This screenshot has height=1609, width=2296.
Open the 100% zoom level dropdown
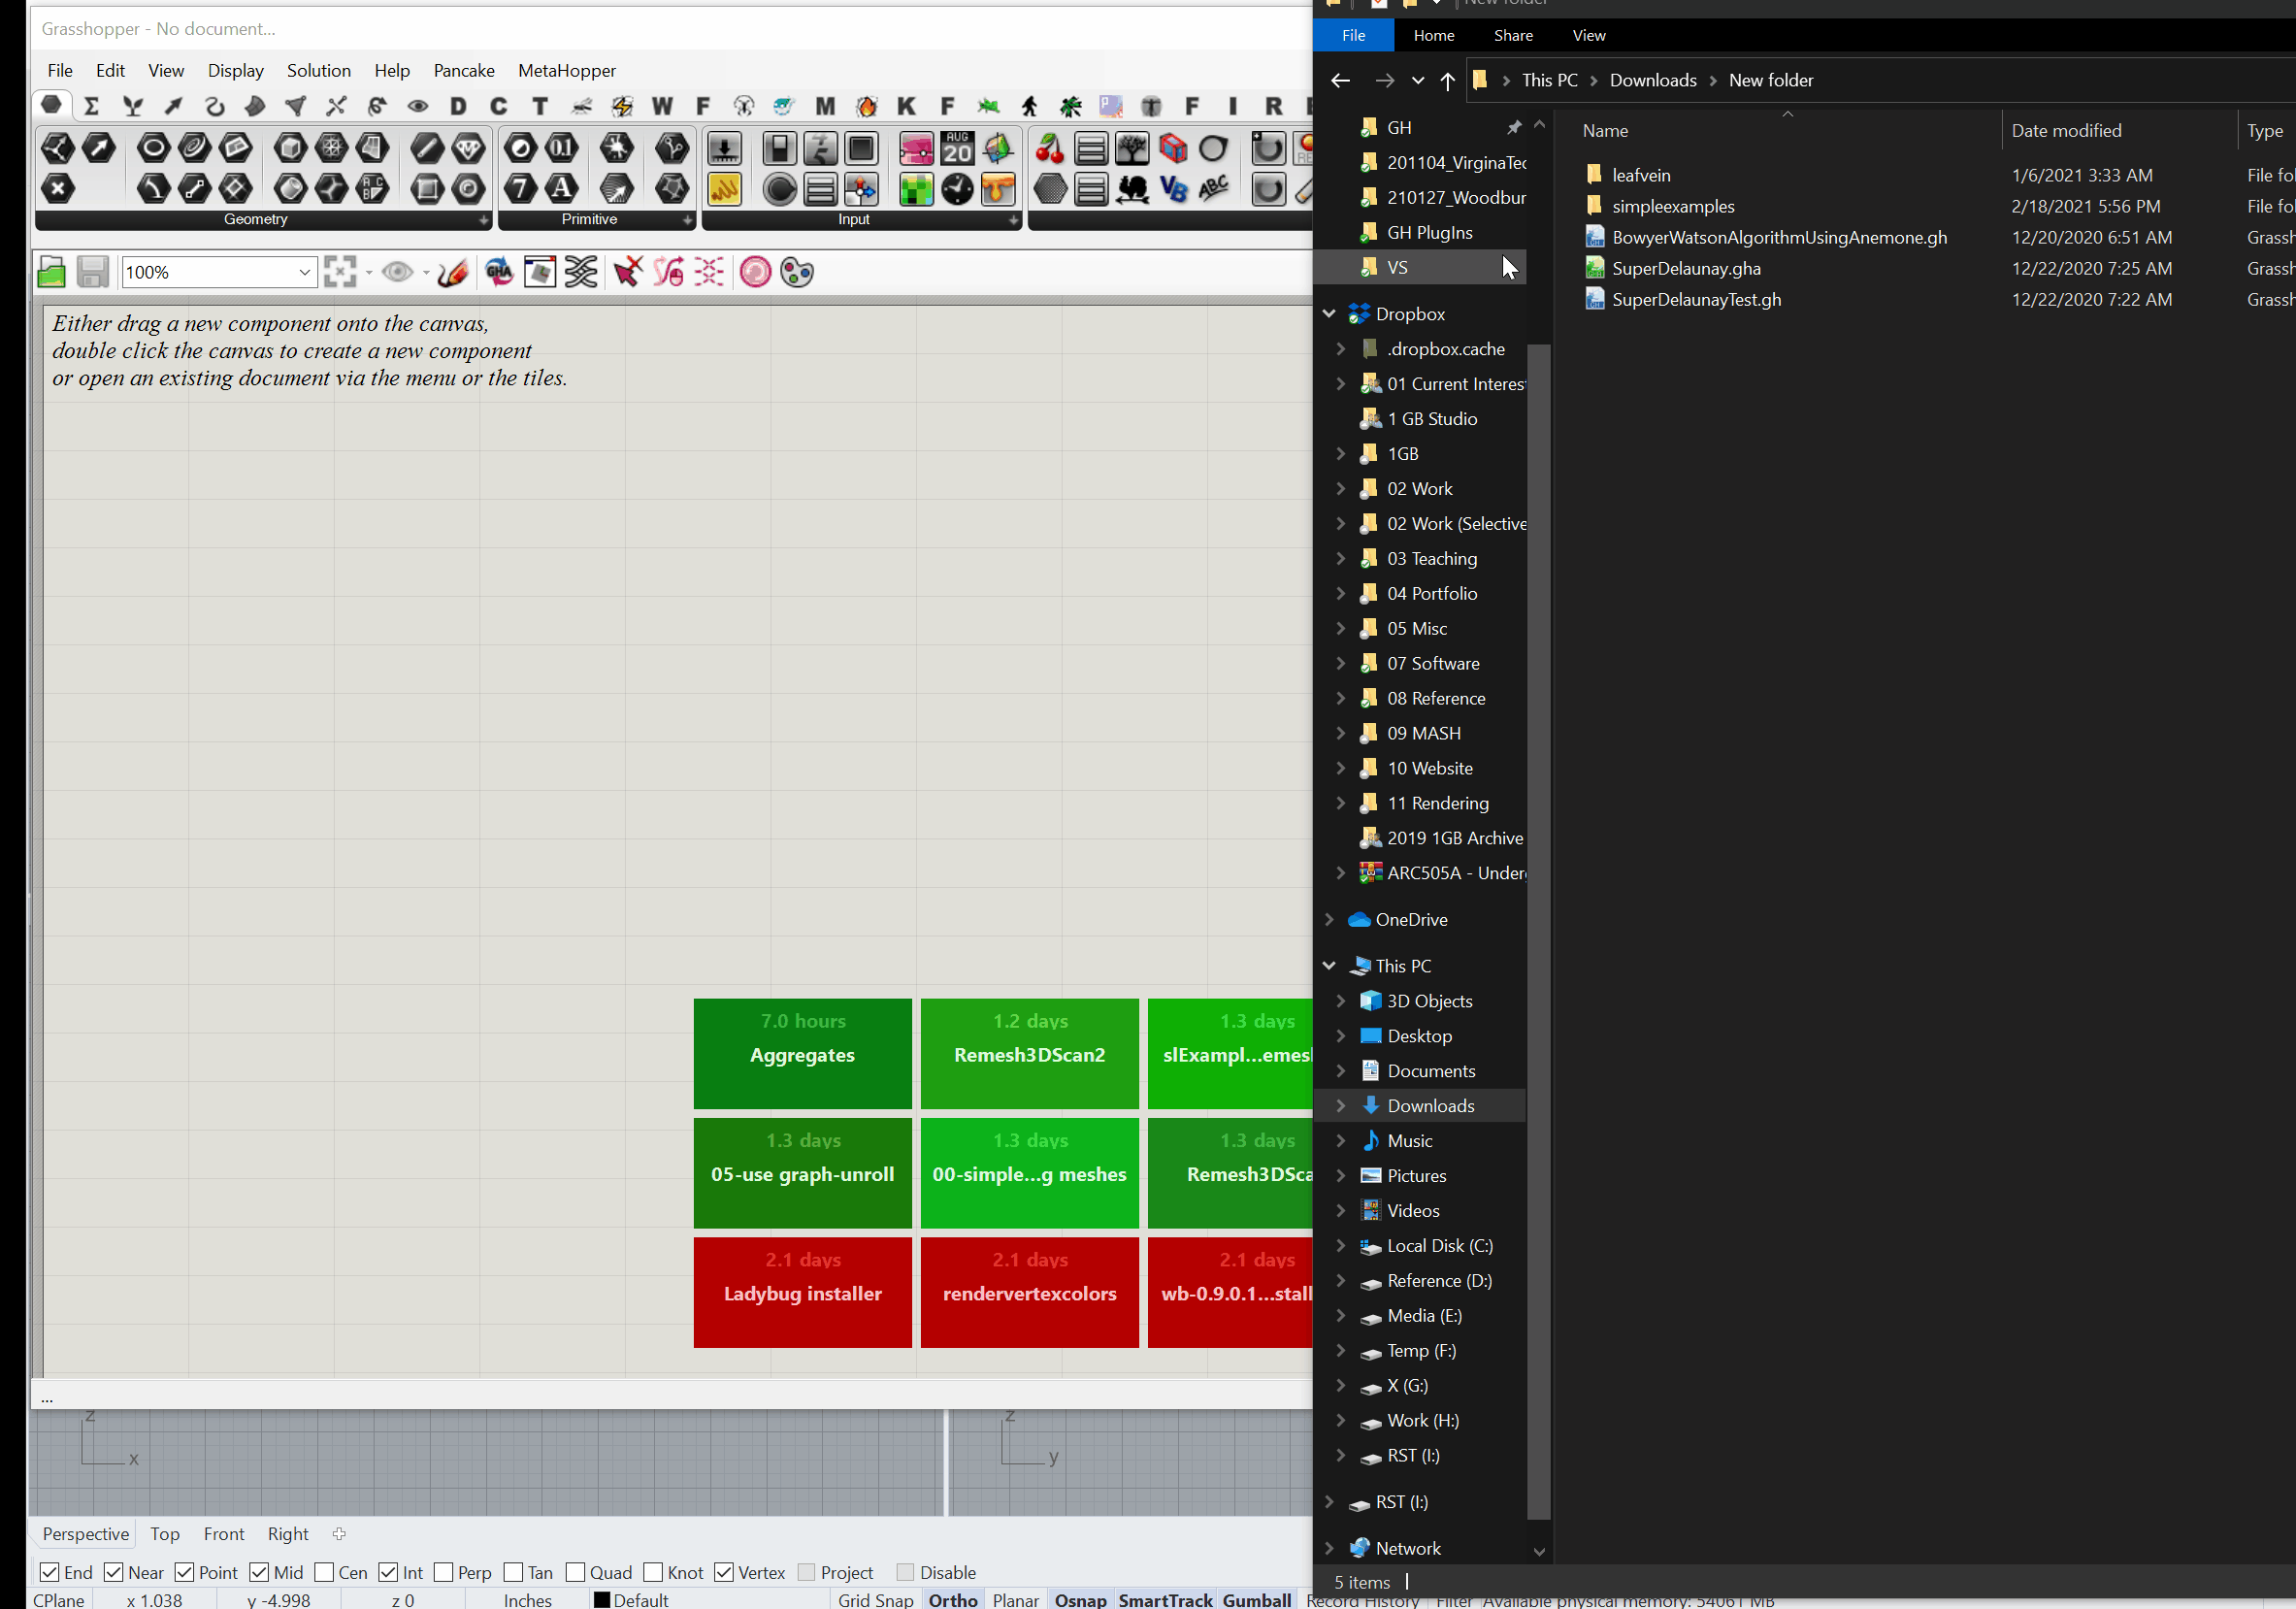[x=304, y=272]
